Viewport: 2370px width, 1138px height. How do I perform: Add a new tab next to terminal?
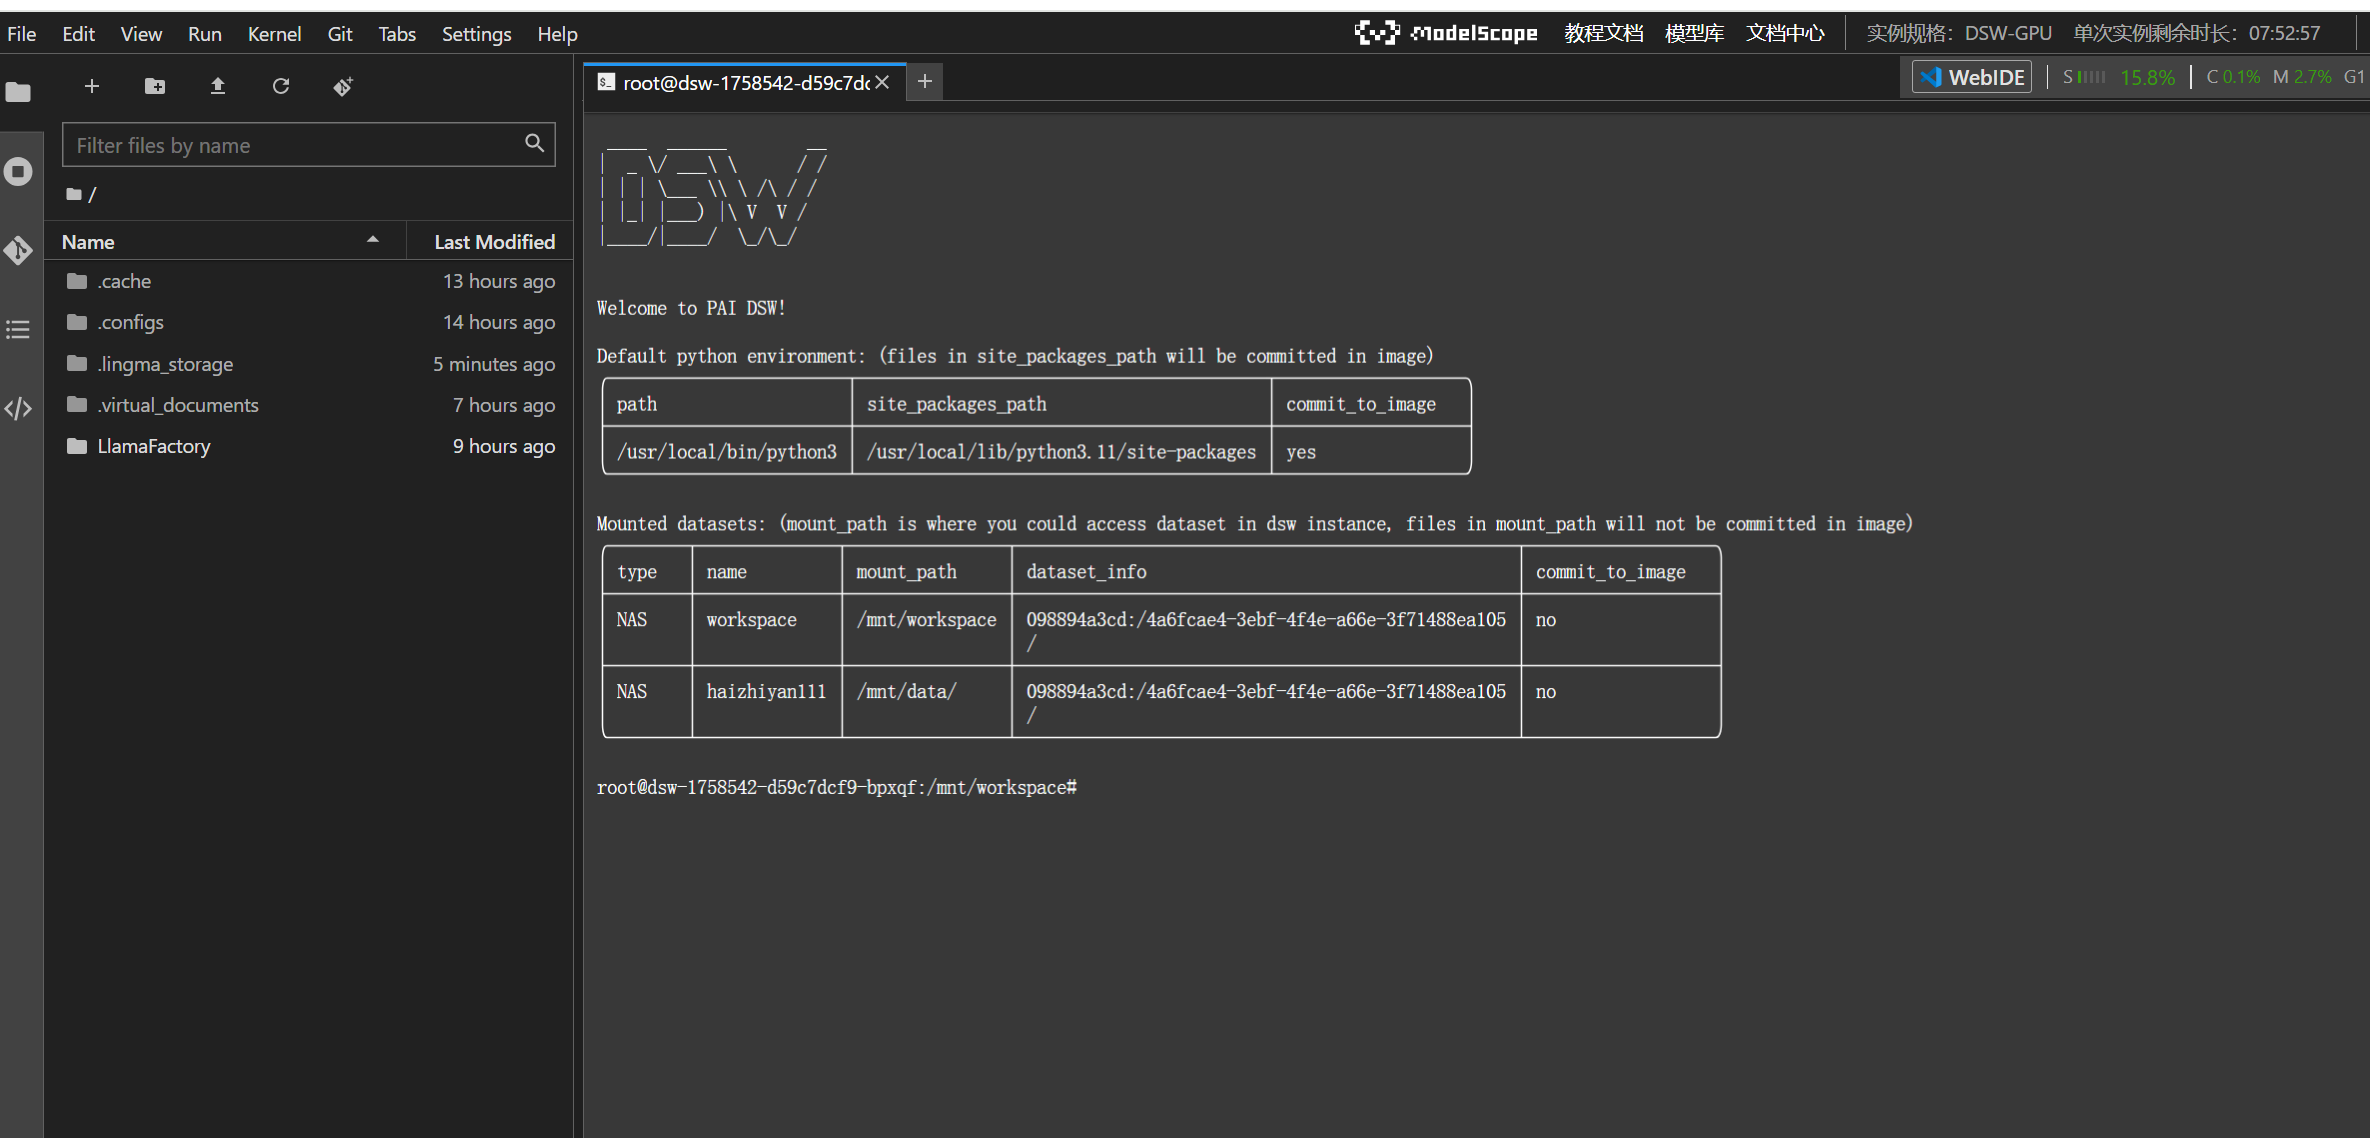[x=925, y=81]
